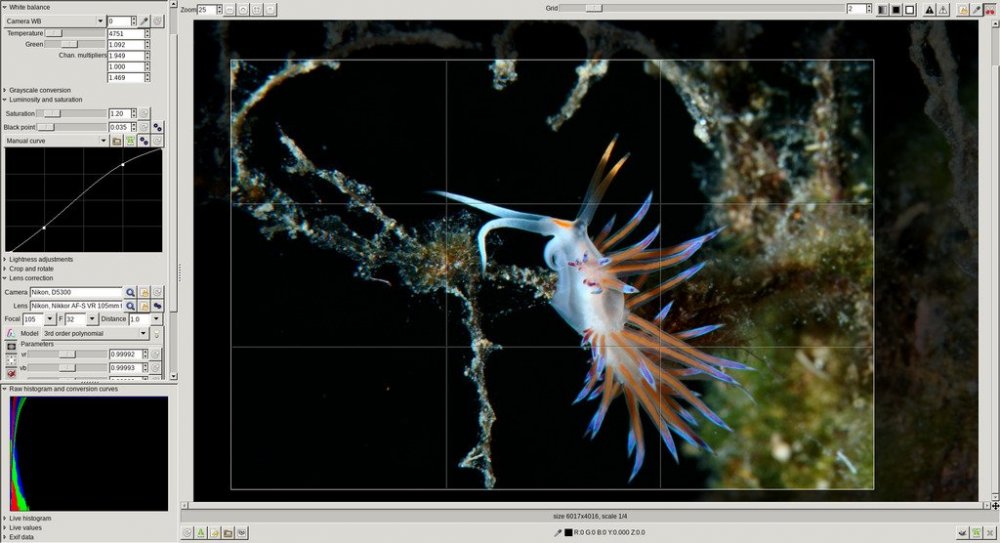
Task: Switch to the lens distortion tab
Action: [x=11, y=361]
